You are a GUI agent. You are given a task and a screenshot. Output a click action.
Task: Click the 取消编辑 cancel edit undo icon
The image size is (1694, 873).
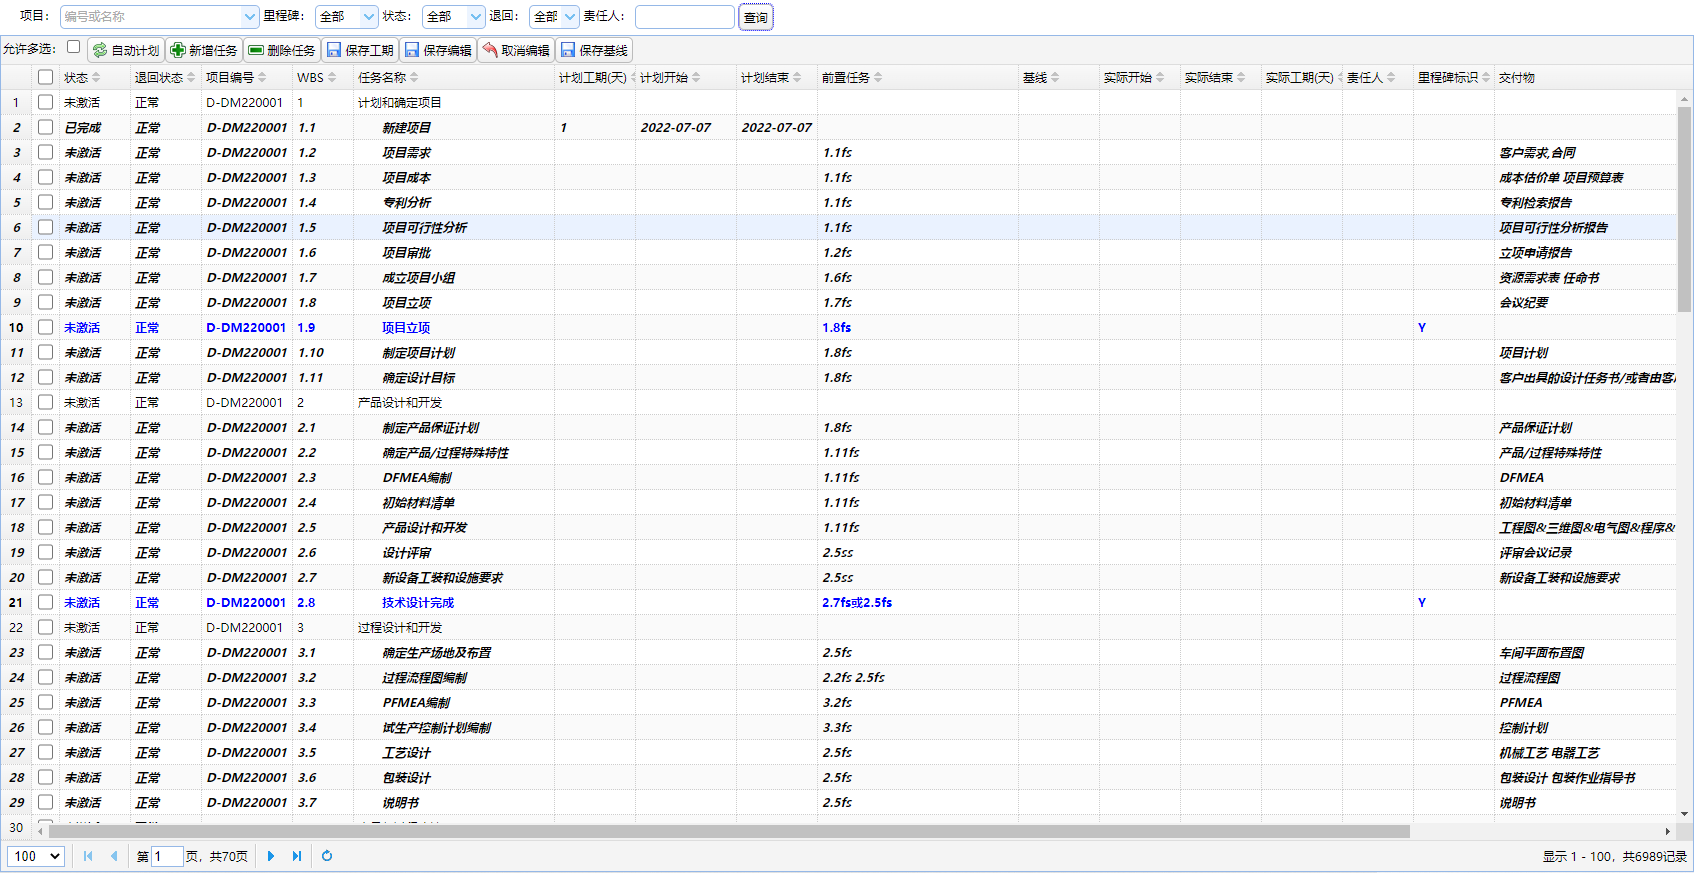[x=490, y=50]
